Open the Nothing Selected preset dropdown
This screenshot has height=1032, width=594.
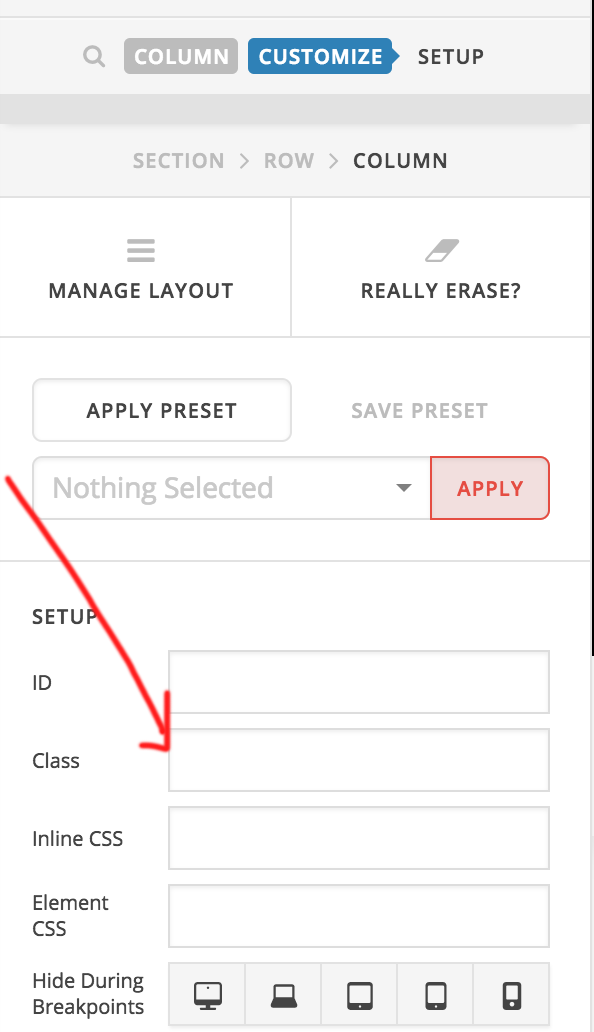click(232, 488)
